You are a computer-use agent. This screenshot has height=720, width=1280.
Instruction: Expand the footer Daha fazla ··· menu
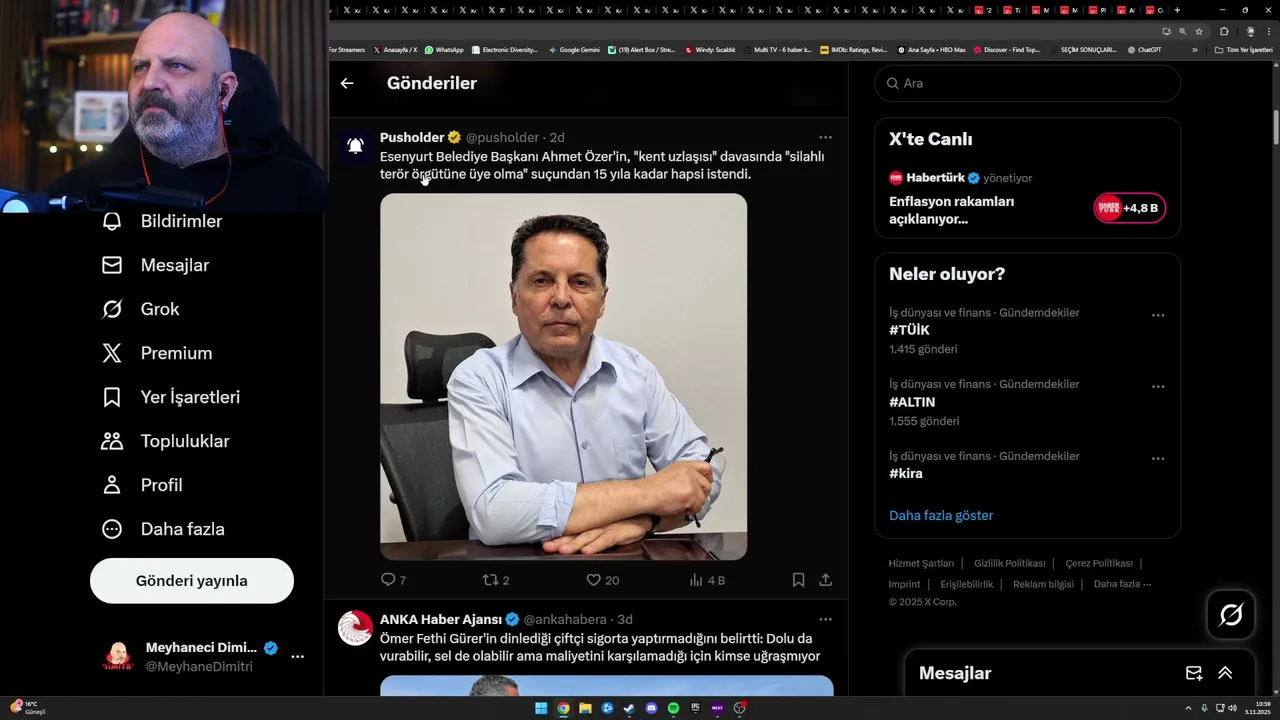[x=1122, y=584]
